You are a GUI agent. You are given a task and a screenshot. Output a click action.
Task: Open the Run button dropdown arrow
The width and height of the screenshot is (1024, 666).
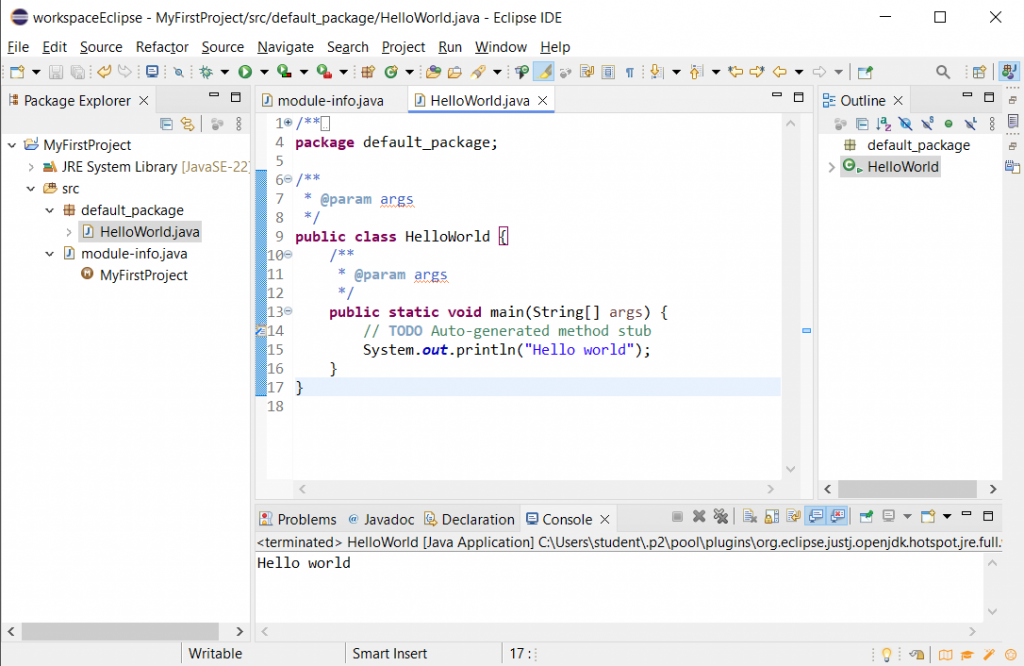pyautogui.click(x=262, y=72)
